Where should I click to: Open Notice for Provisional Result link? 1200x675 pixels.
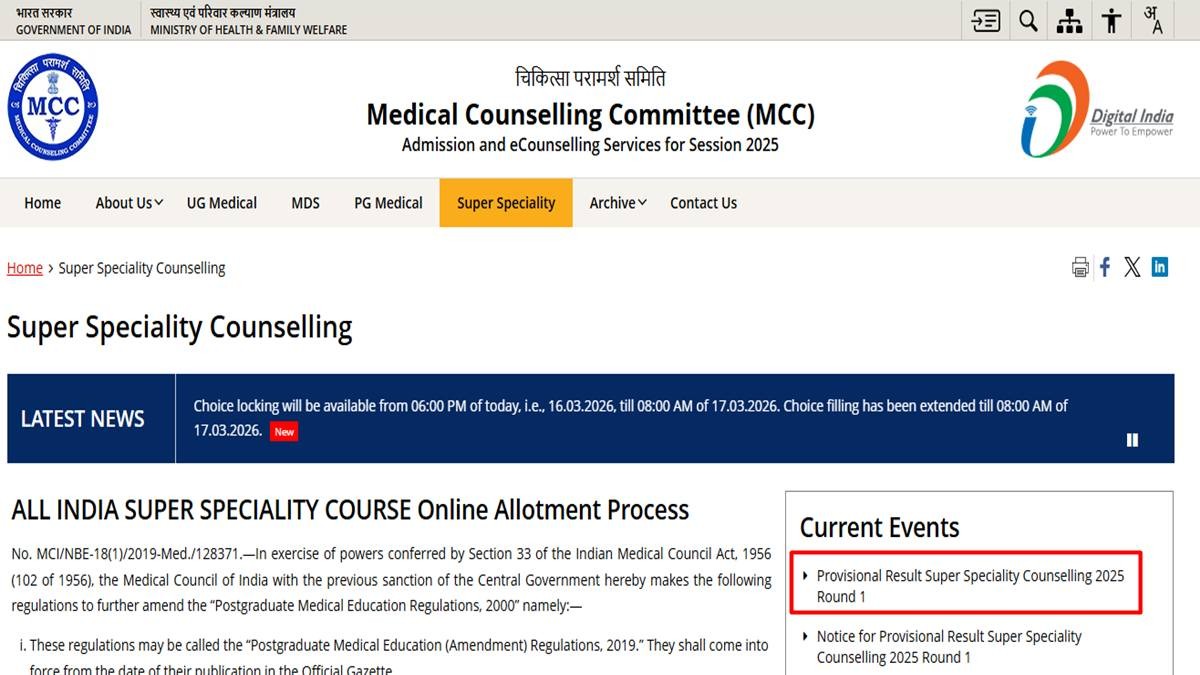click(x=949, y=646)
